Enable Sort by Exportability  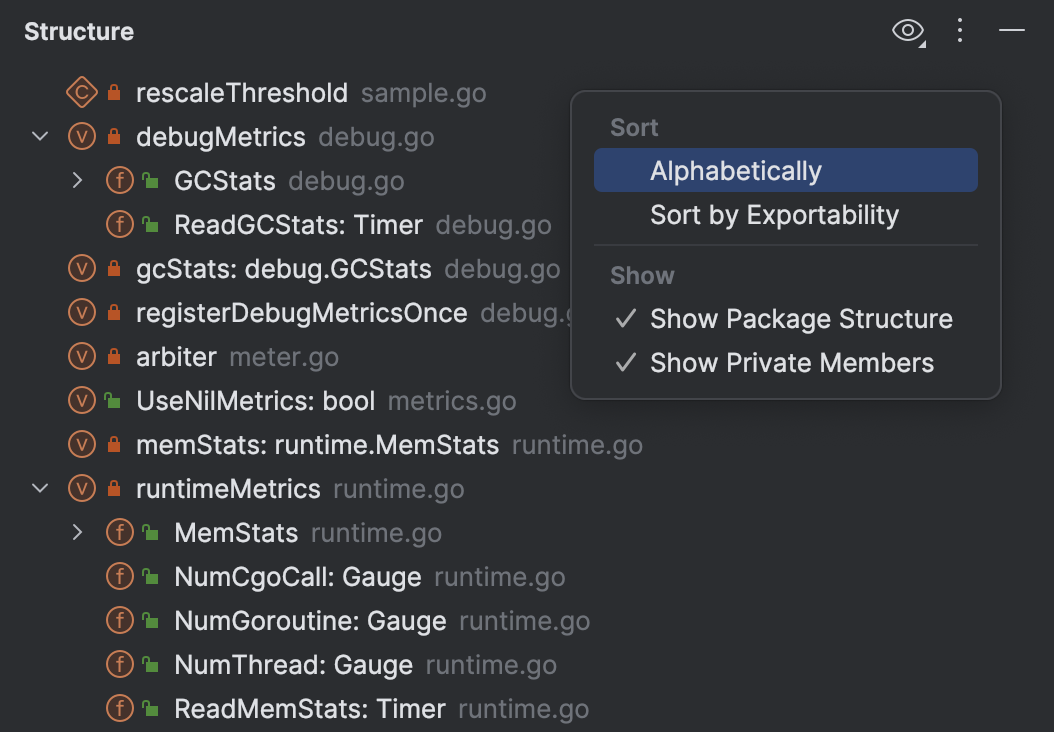(x=774, y=215)
